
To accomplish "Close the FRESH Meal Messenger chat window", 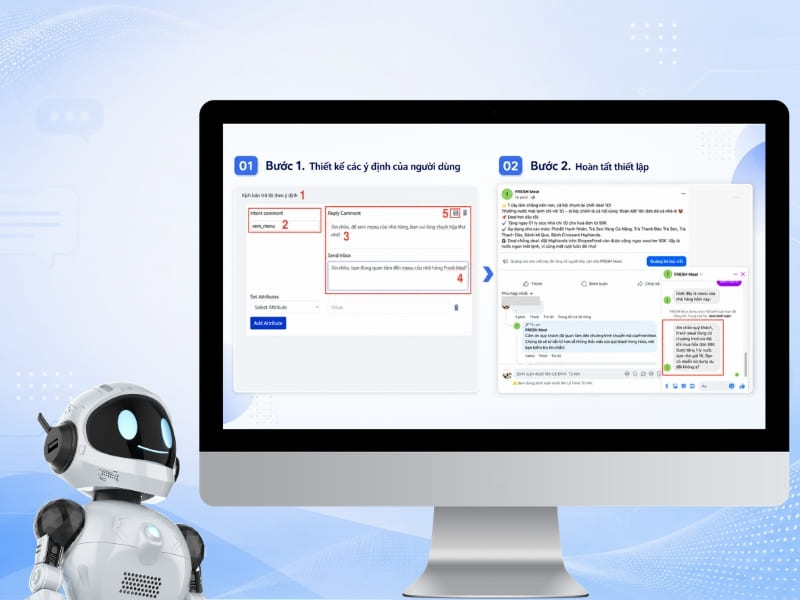I will tap(743, 274).
